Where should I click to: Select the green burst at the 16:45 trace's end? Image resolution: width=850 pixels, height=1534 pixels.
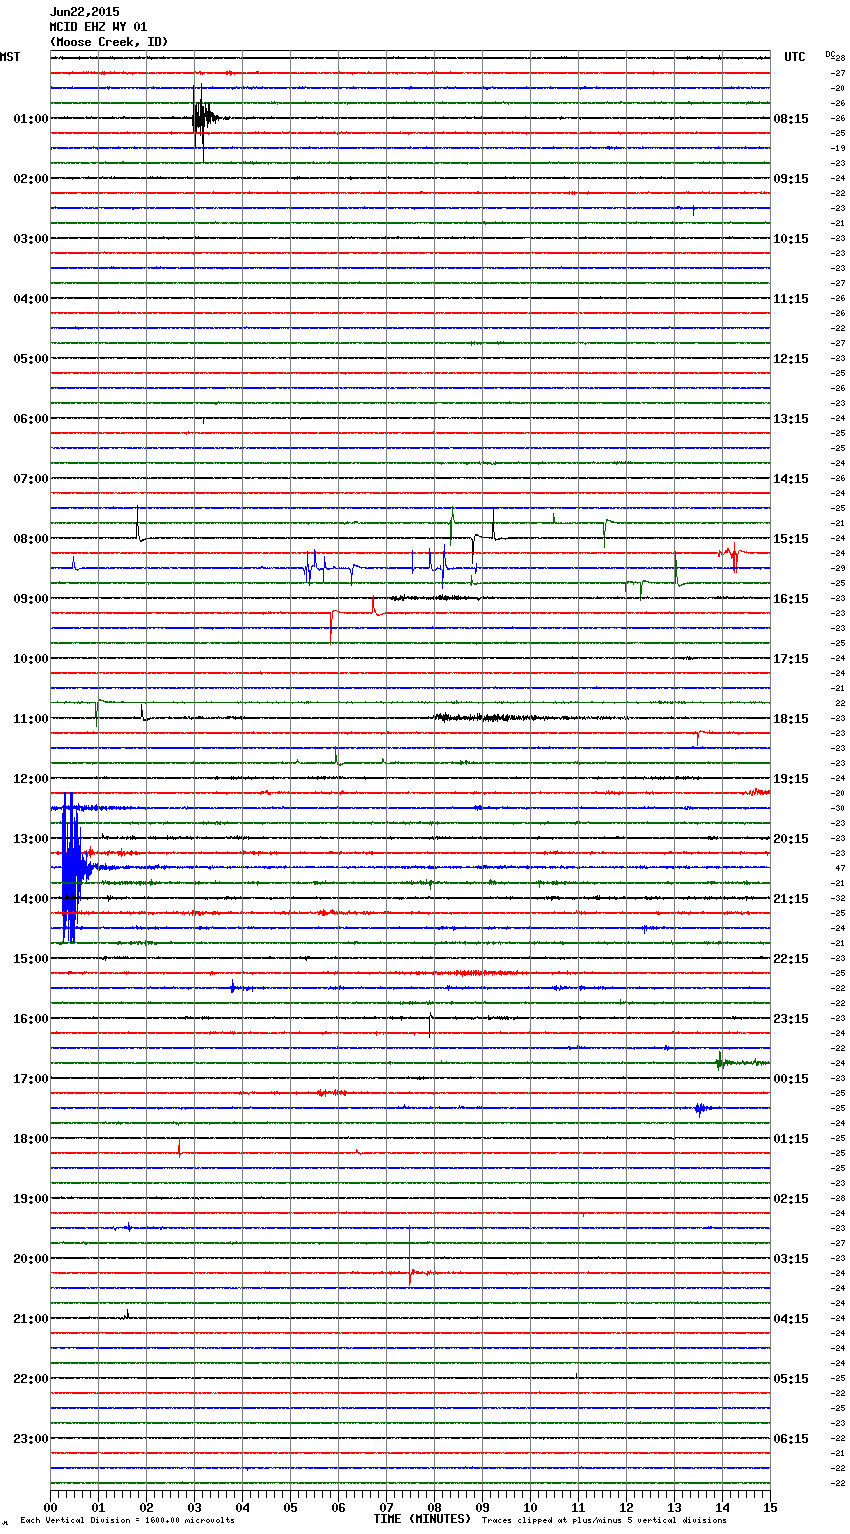click(x=722, y=1062)
